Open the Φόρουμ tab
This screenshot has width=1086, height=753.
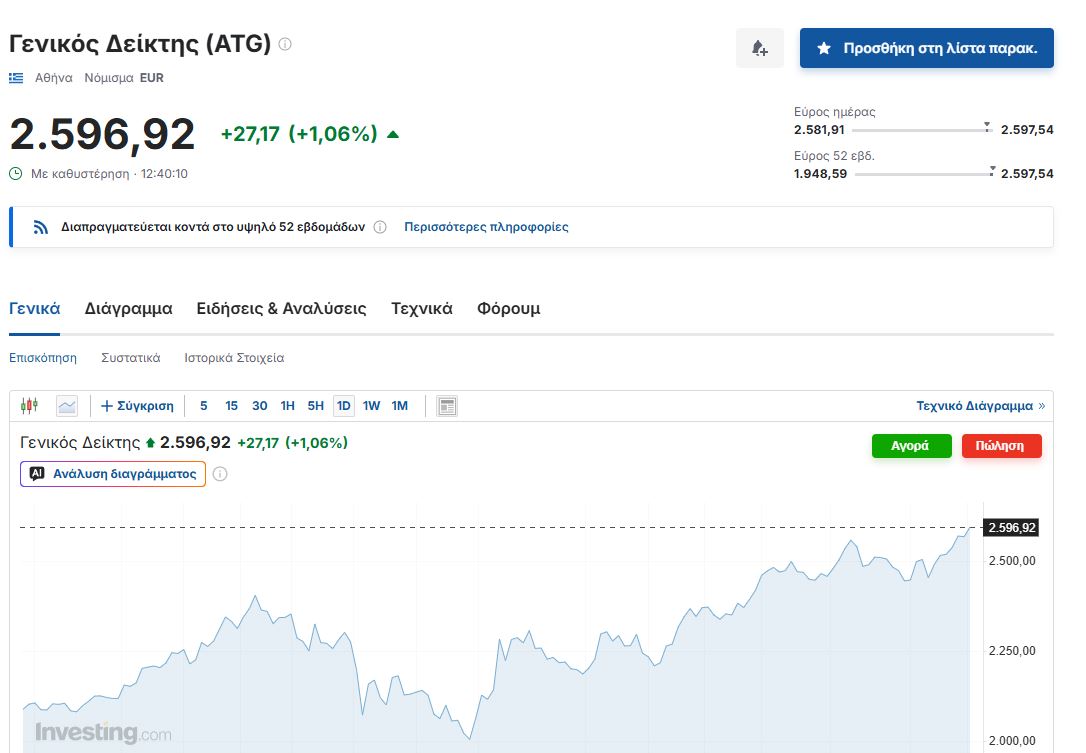coord(508,309)
